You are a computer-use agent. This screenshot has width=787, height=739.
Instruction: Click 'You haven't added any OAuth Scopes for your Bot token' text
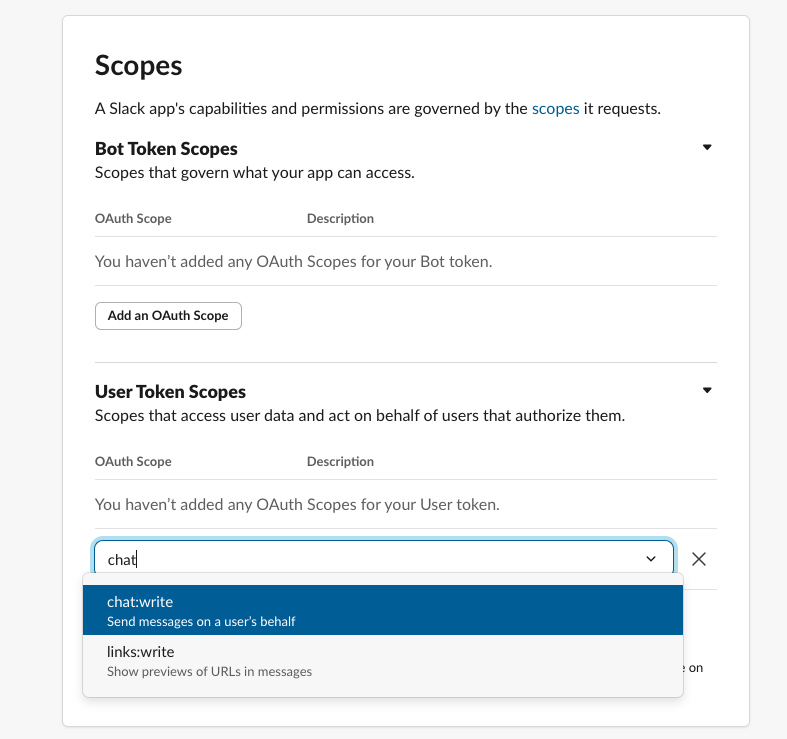294,262
